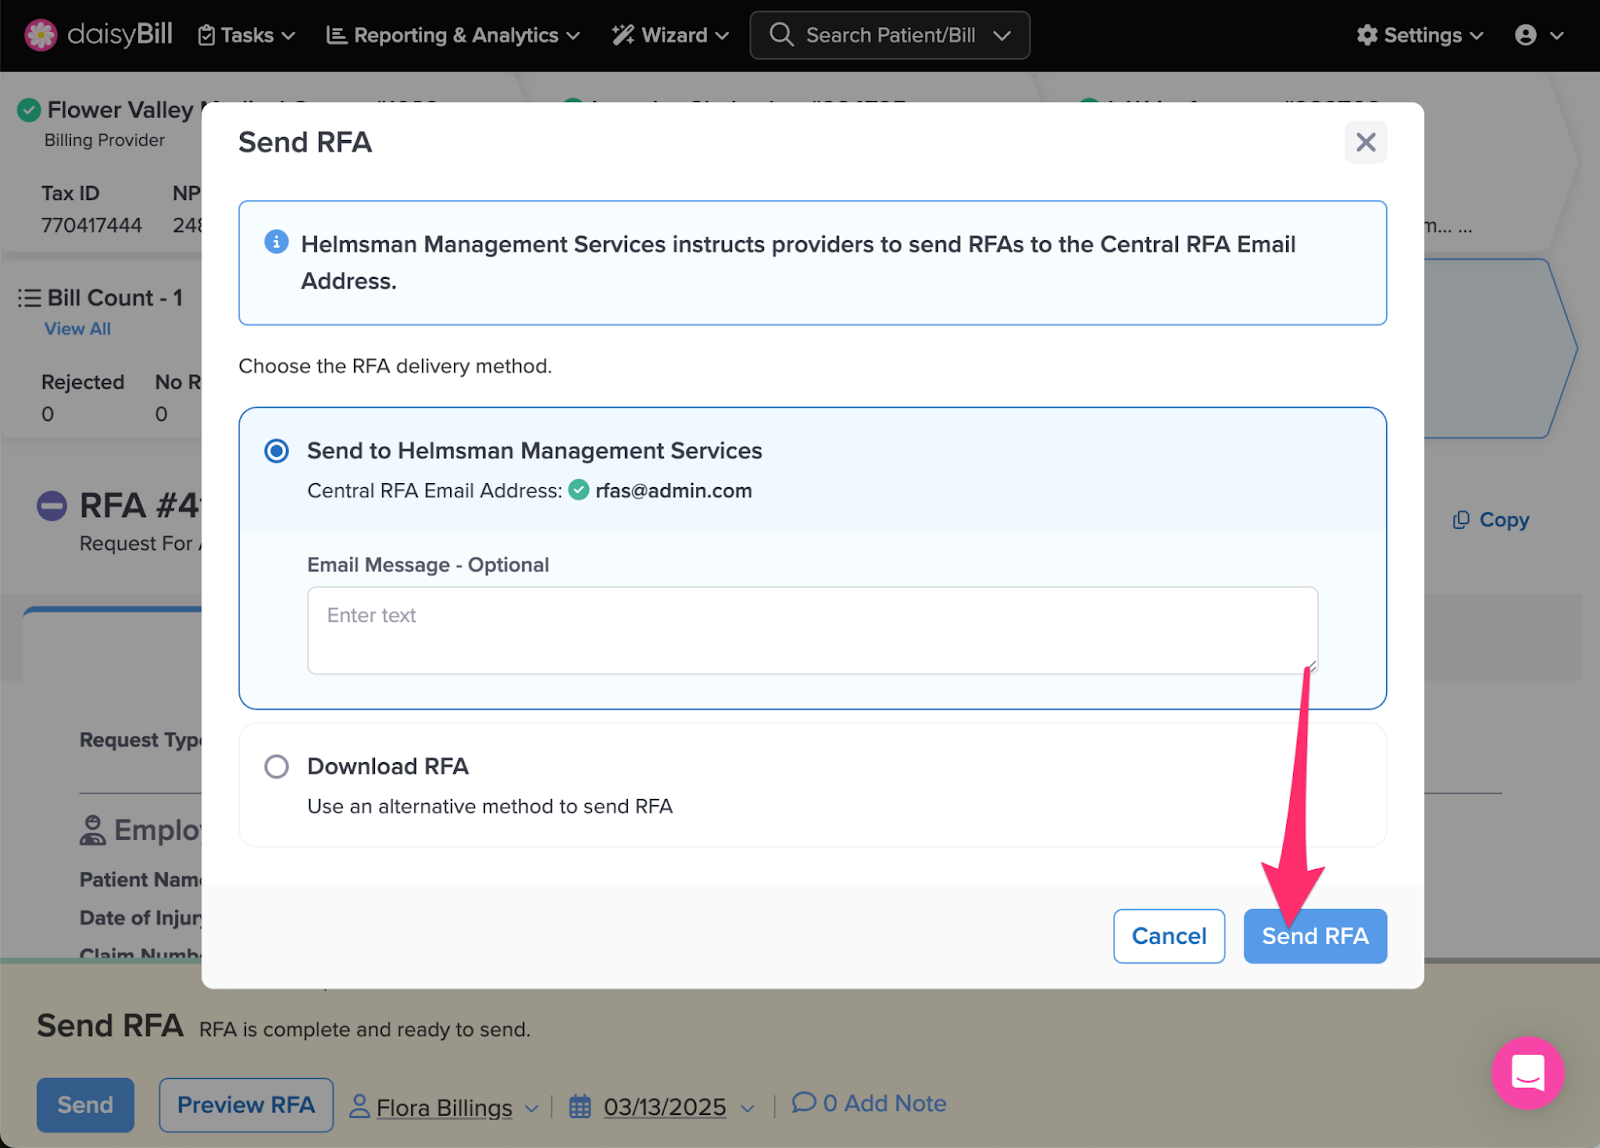Close the Send RFA dialog
Image resolution: width=1600 pixels, height=1148 pixels.
1366,142
